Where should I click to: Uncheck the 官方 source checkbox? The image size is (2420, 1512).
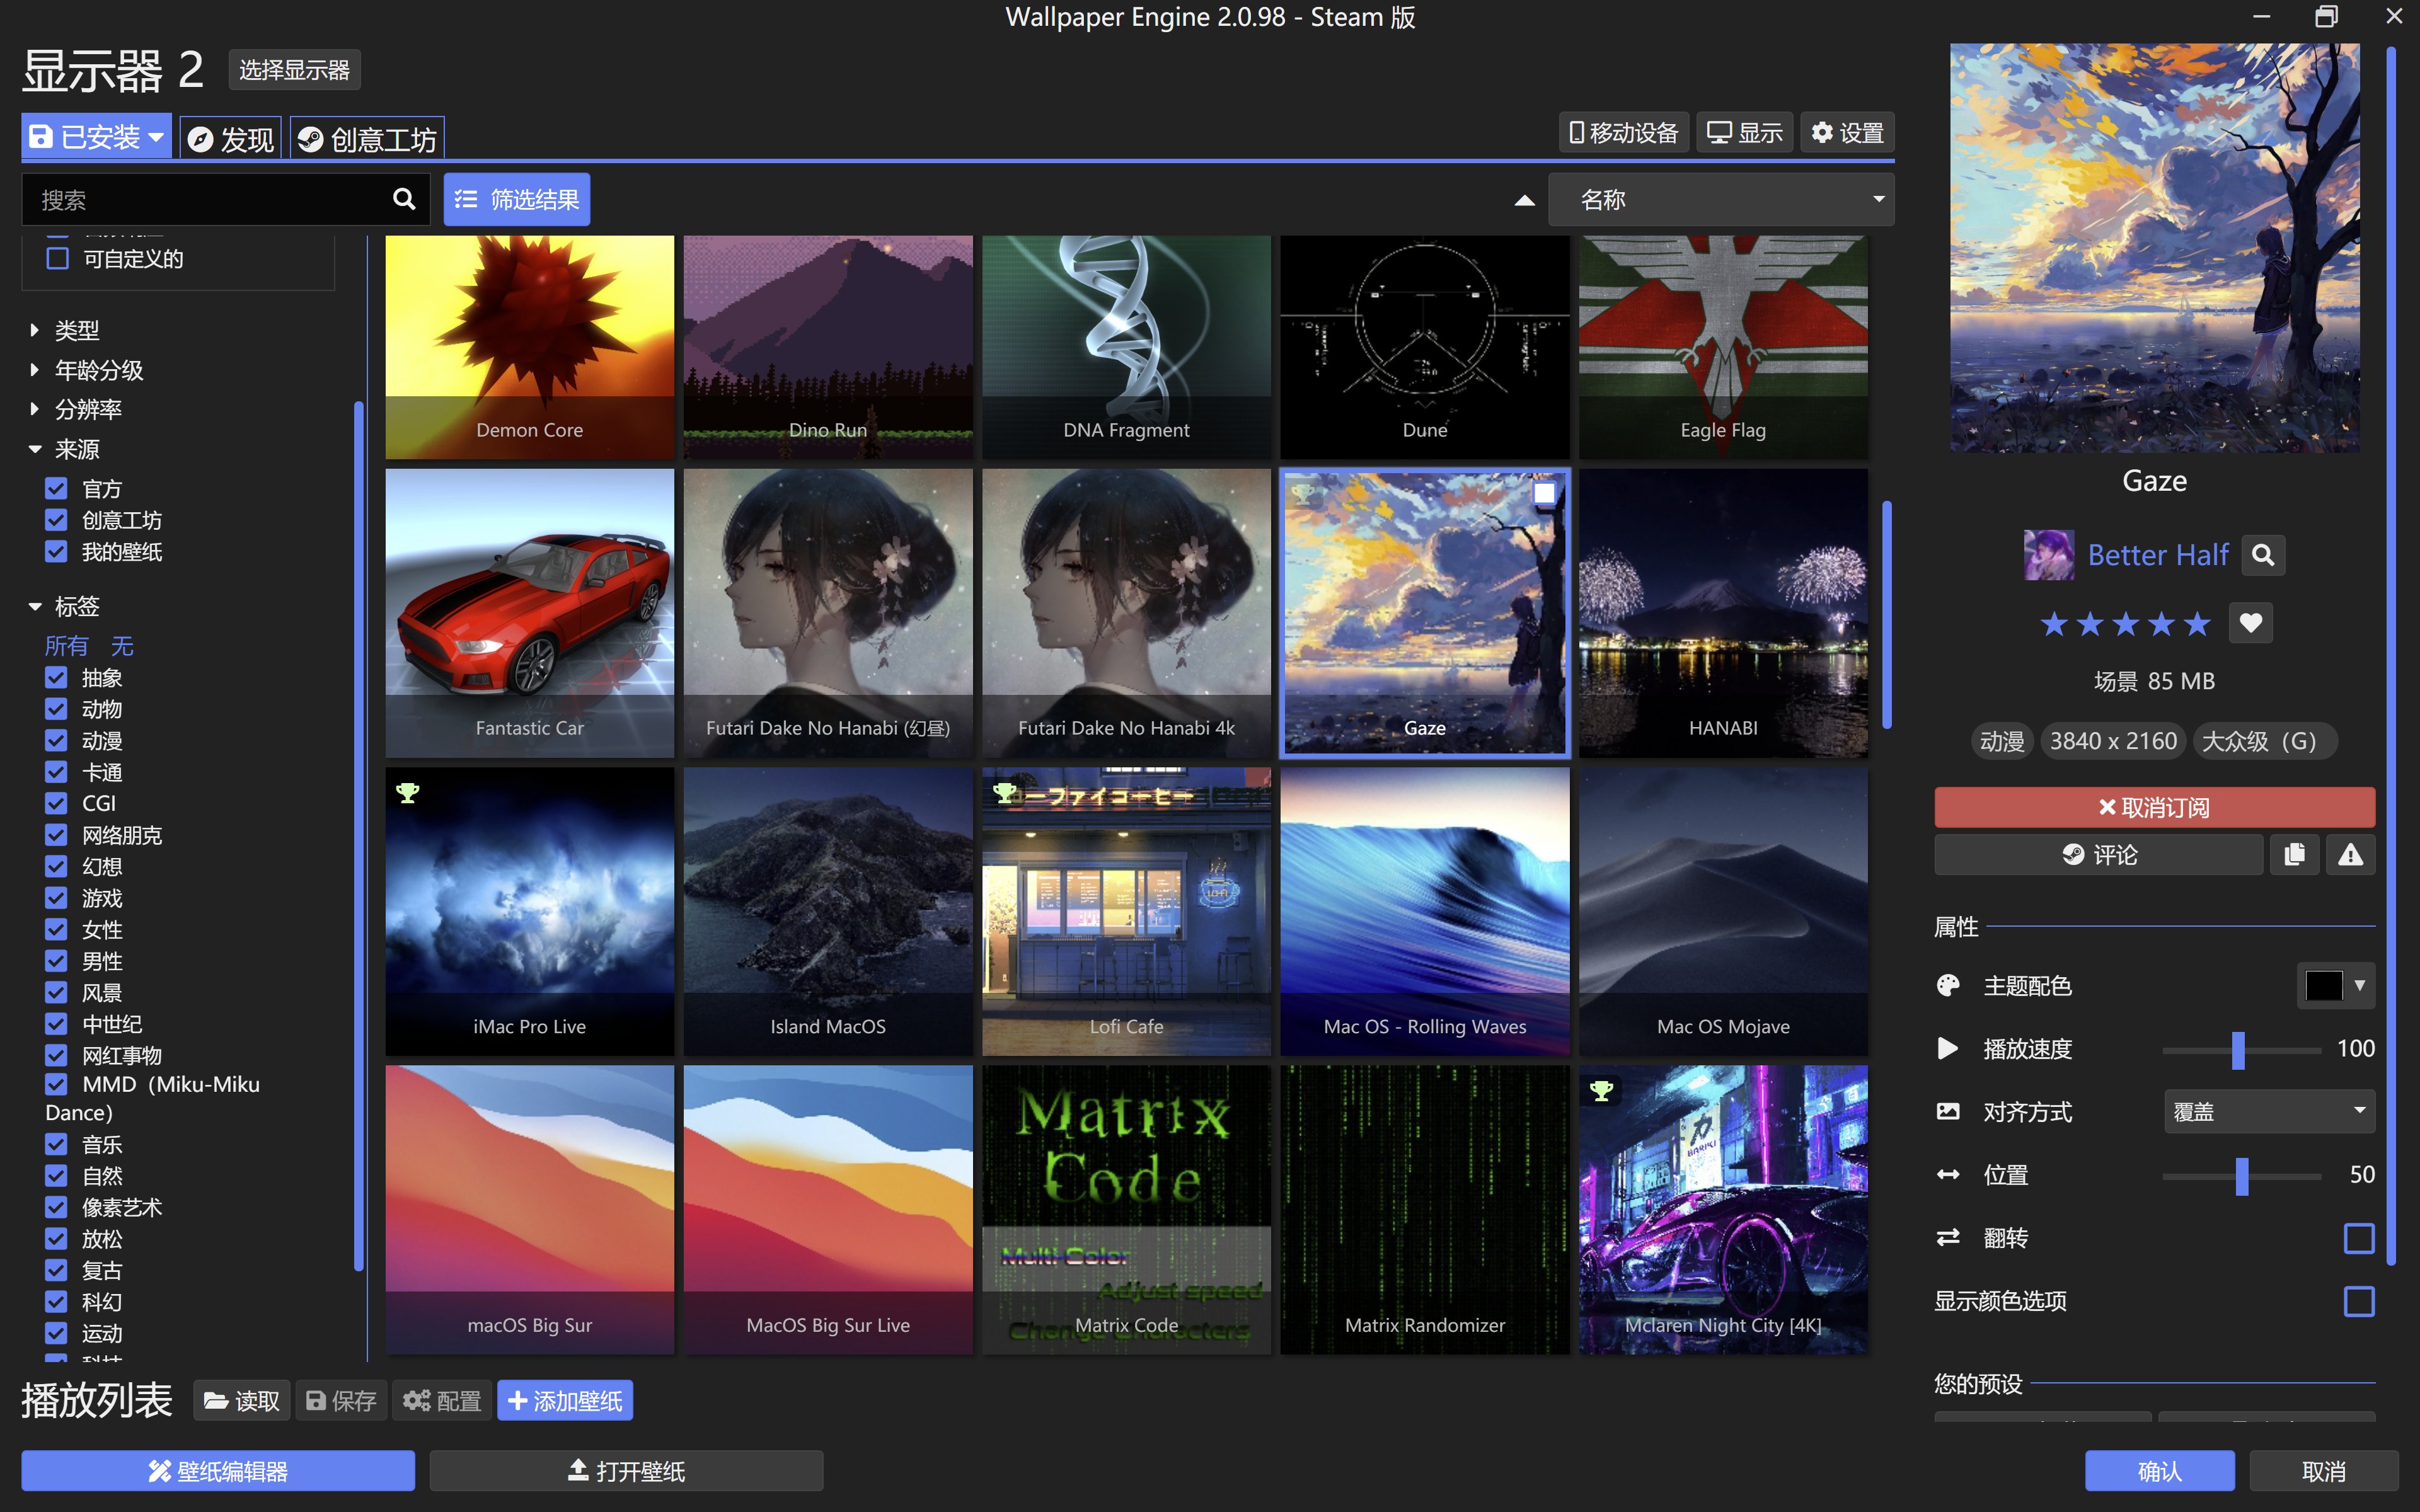pos(56,489)
